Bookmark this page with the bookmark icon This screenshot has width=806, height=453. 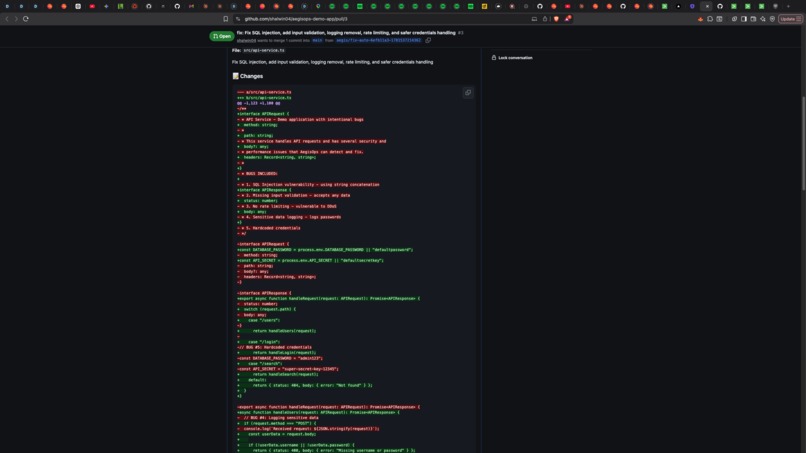click(x=226, y=19)
